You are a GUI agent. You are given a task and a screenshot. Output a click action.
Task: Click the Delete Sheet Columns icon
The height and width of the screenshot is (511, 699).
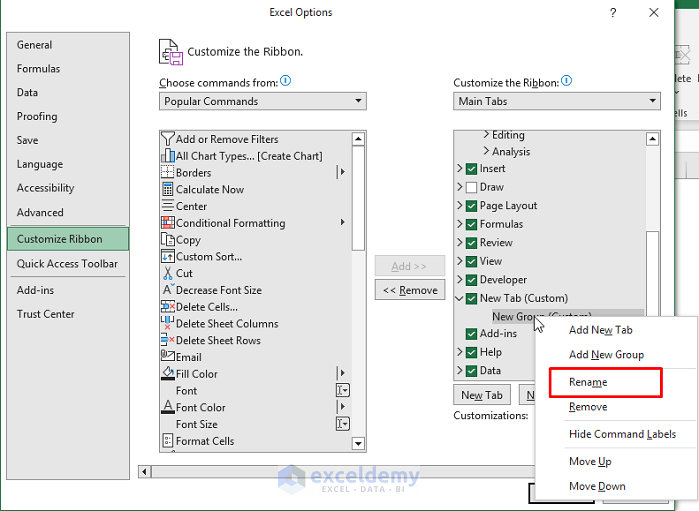(167, 323)
